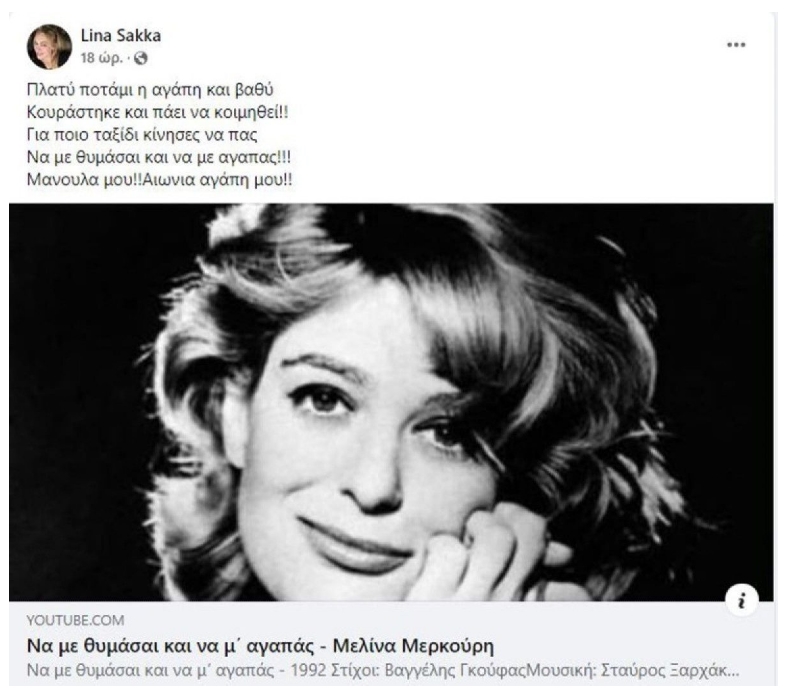Open Lina Sakka's profile picture

[49, 46]
